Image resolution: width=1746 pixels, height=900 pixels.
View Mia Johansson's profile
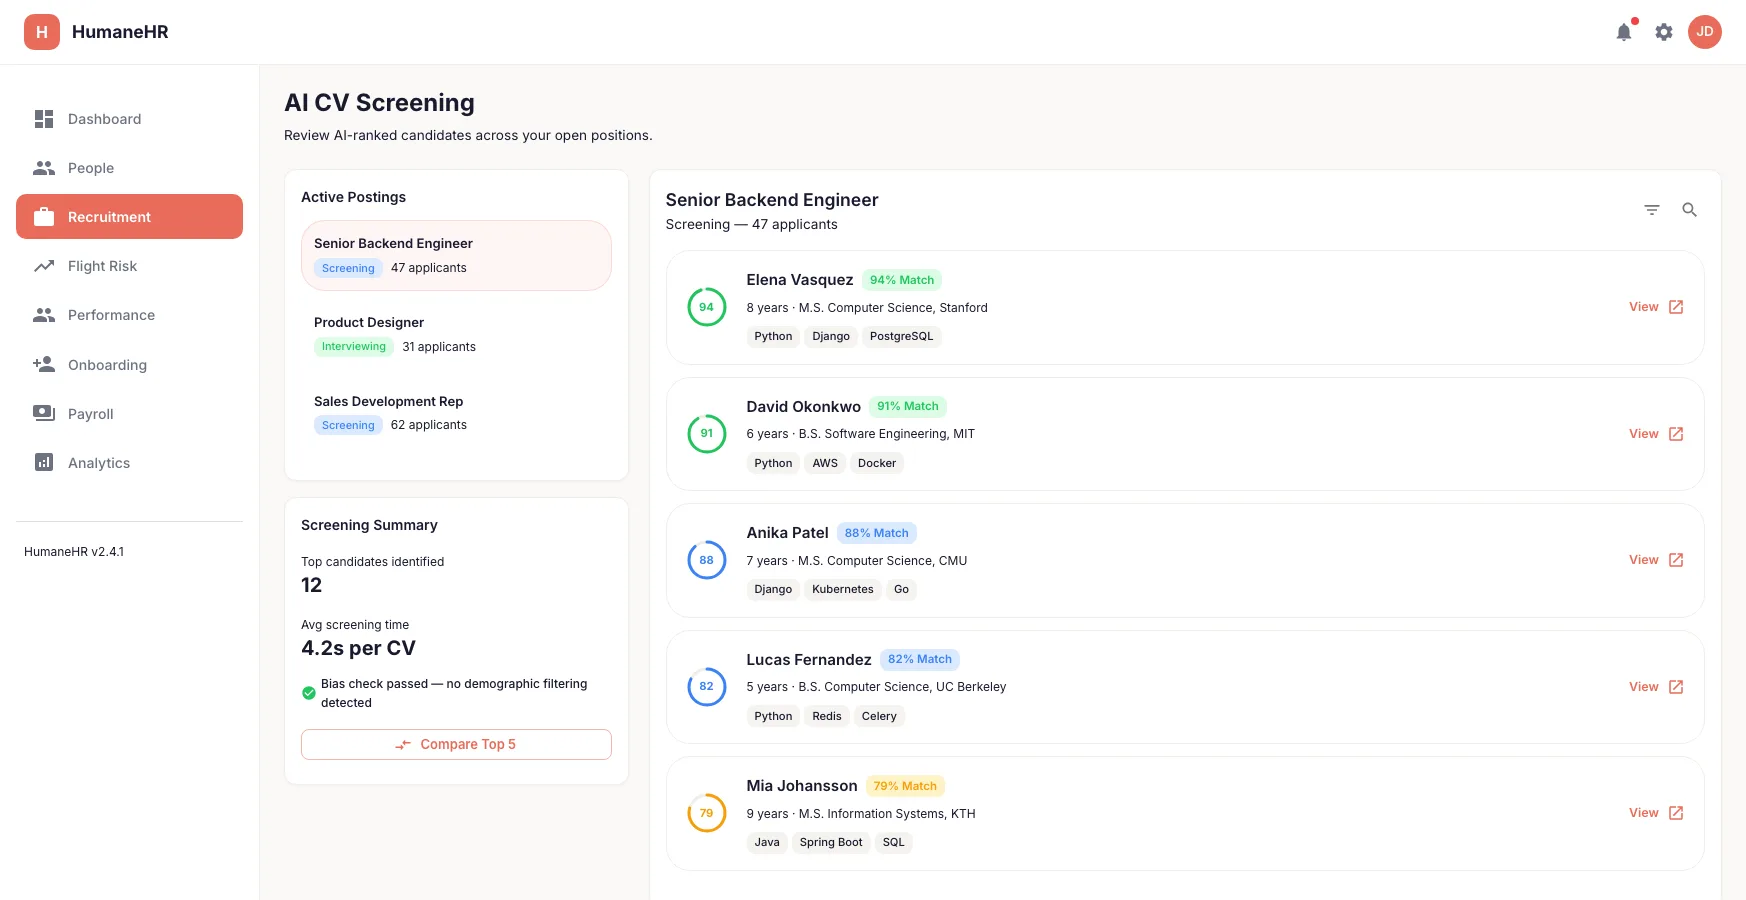pyautogui.click(x=1656, y=813)
